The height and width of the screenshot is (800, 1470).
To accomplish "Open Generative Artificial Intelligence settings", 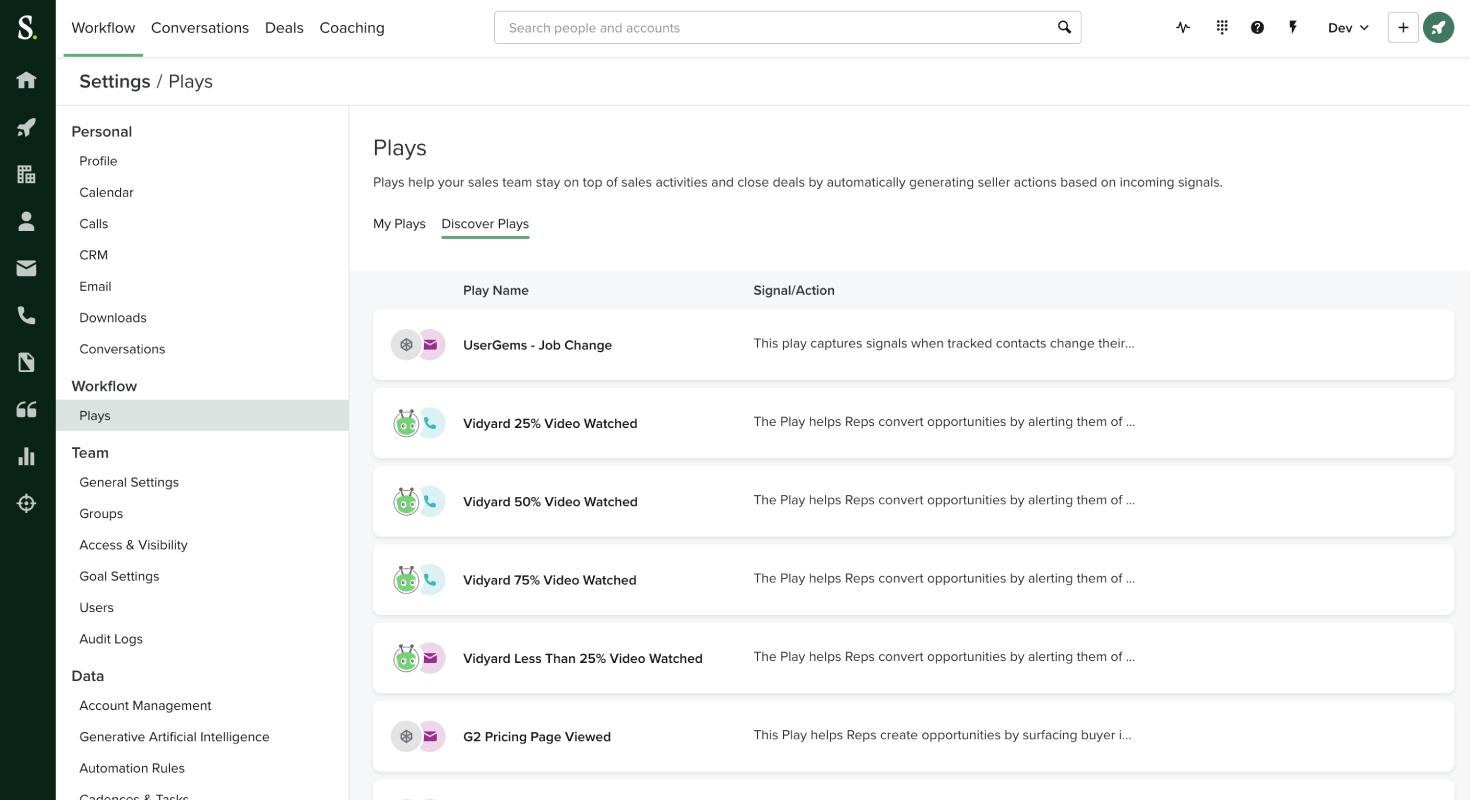I will [x=174, y=737].
